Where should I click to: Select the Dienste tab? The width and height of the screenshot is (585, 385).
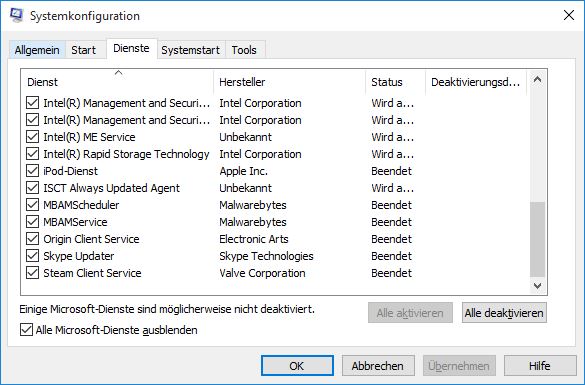(131, 48)
